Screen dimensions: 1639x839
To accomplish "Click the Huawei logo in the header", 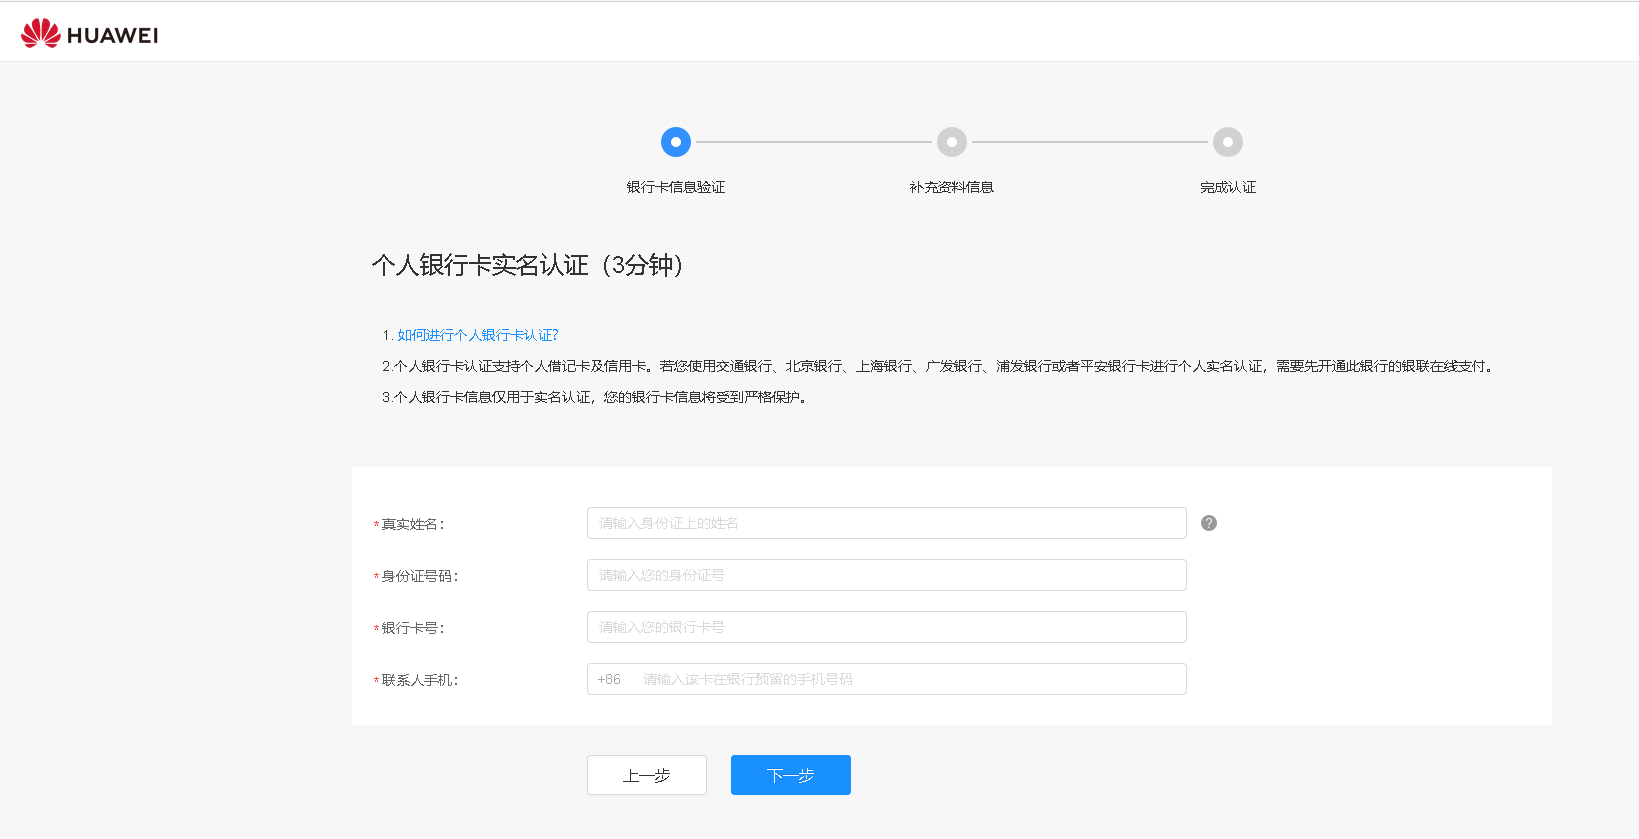I will click(89, 34).
